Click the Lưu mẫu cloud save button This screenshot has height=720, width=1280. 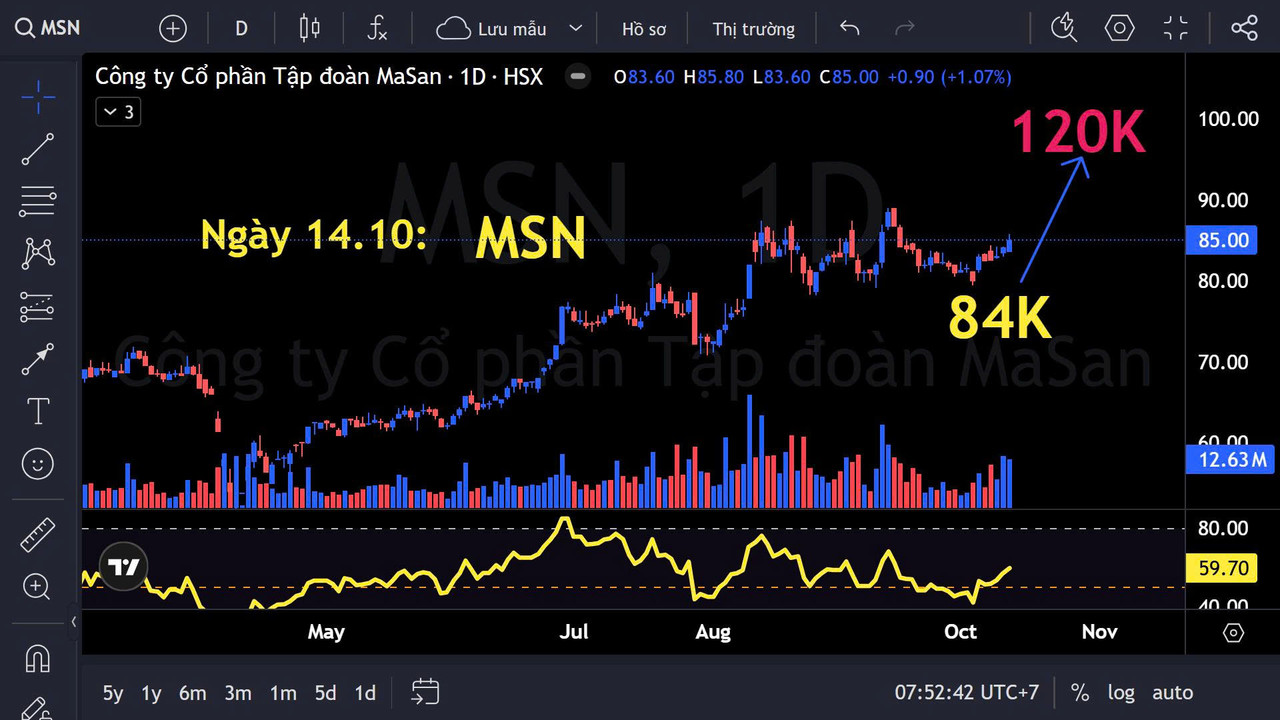492,28
